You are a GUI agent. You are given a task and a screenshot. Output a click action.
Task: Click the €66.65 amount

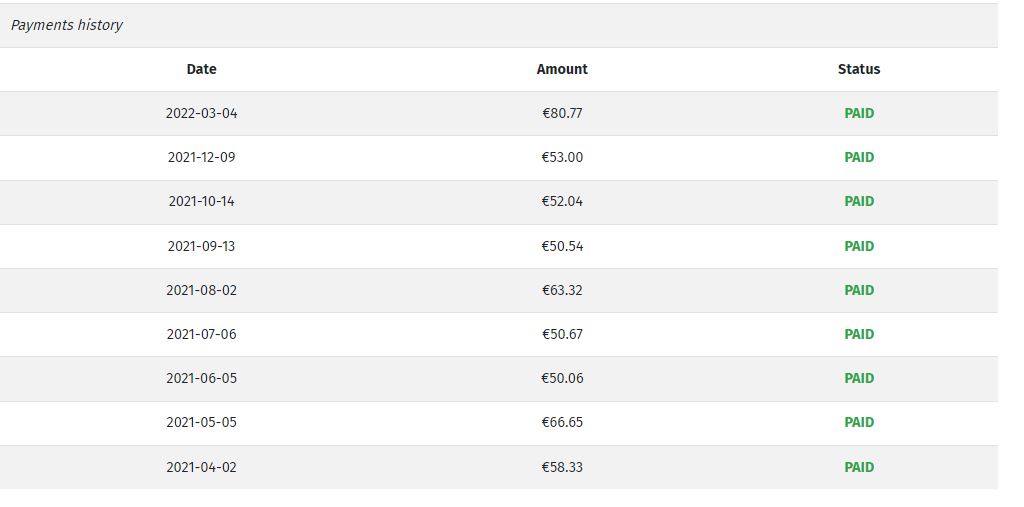click(562, 422)
